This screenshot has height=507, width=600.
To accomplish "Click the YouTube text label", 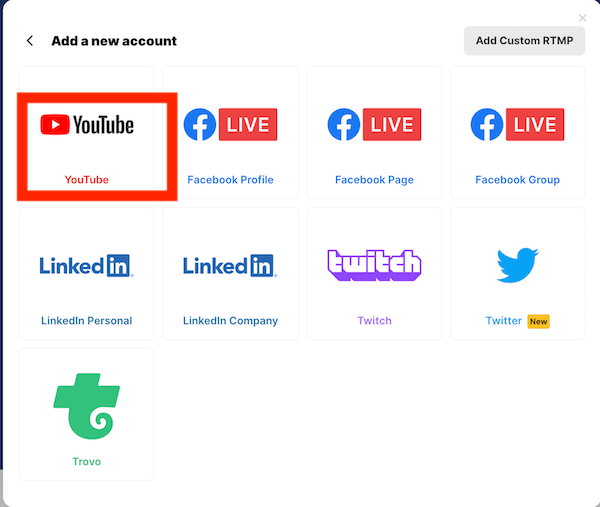I will (x=86, y=179).
